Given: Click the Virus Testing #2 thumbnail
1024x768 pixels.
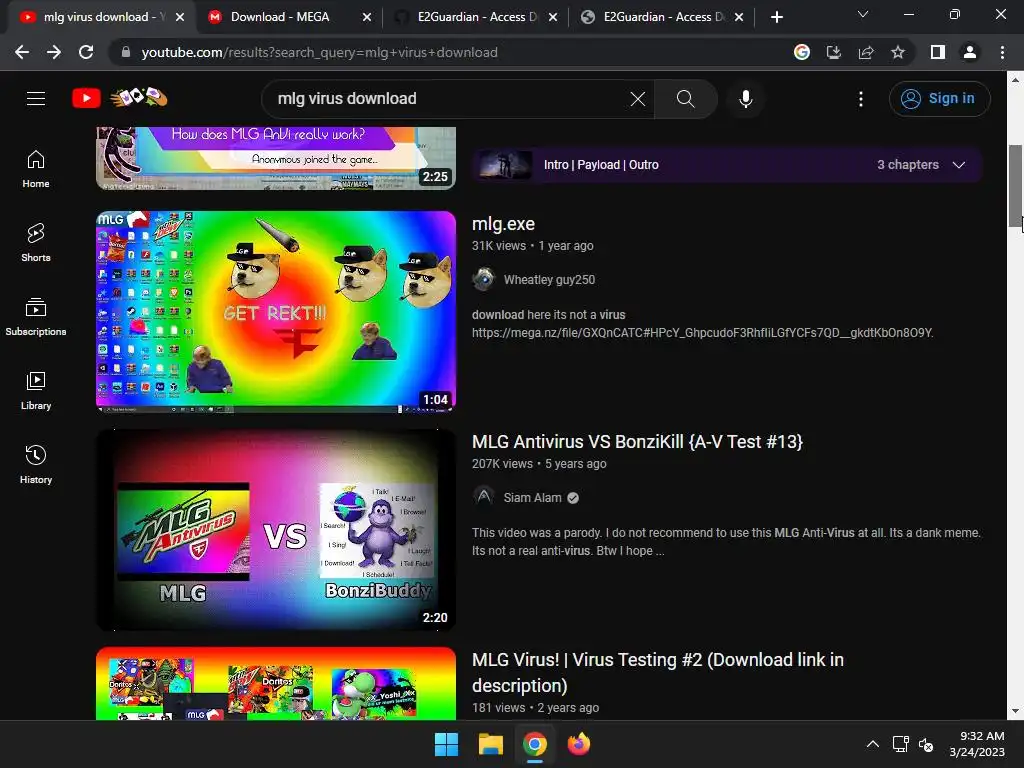Looking at the screenshot, I should (276, 683).
